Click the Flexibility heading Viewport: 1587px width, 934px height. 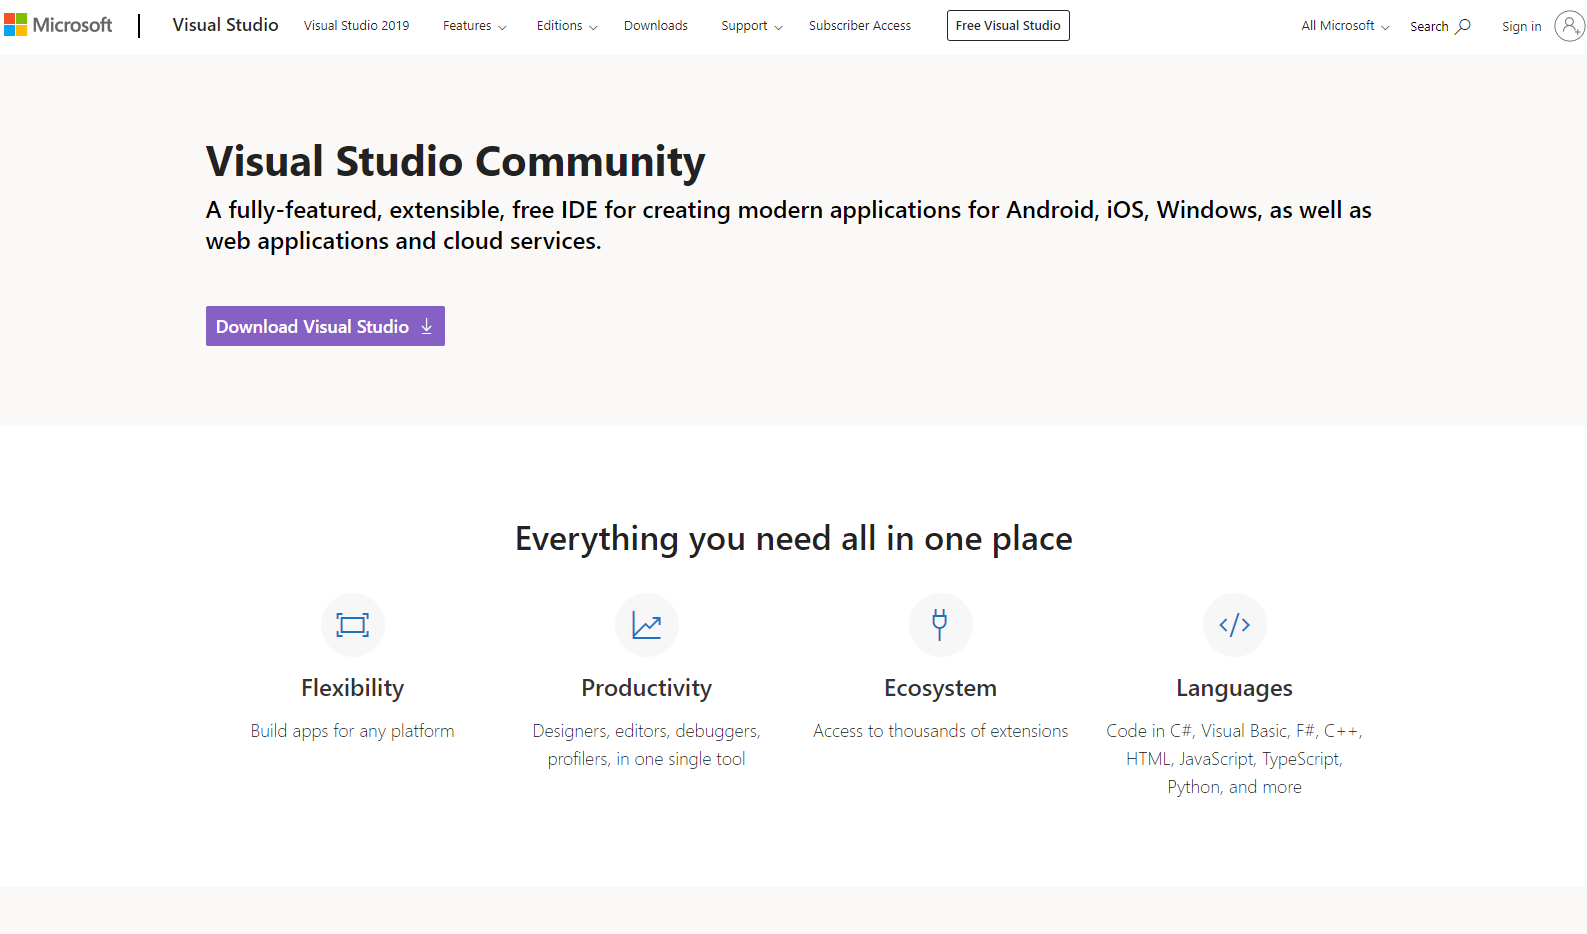coord(353,688)
